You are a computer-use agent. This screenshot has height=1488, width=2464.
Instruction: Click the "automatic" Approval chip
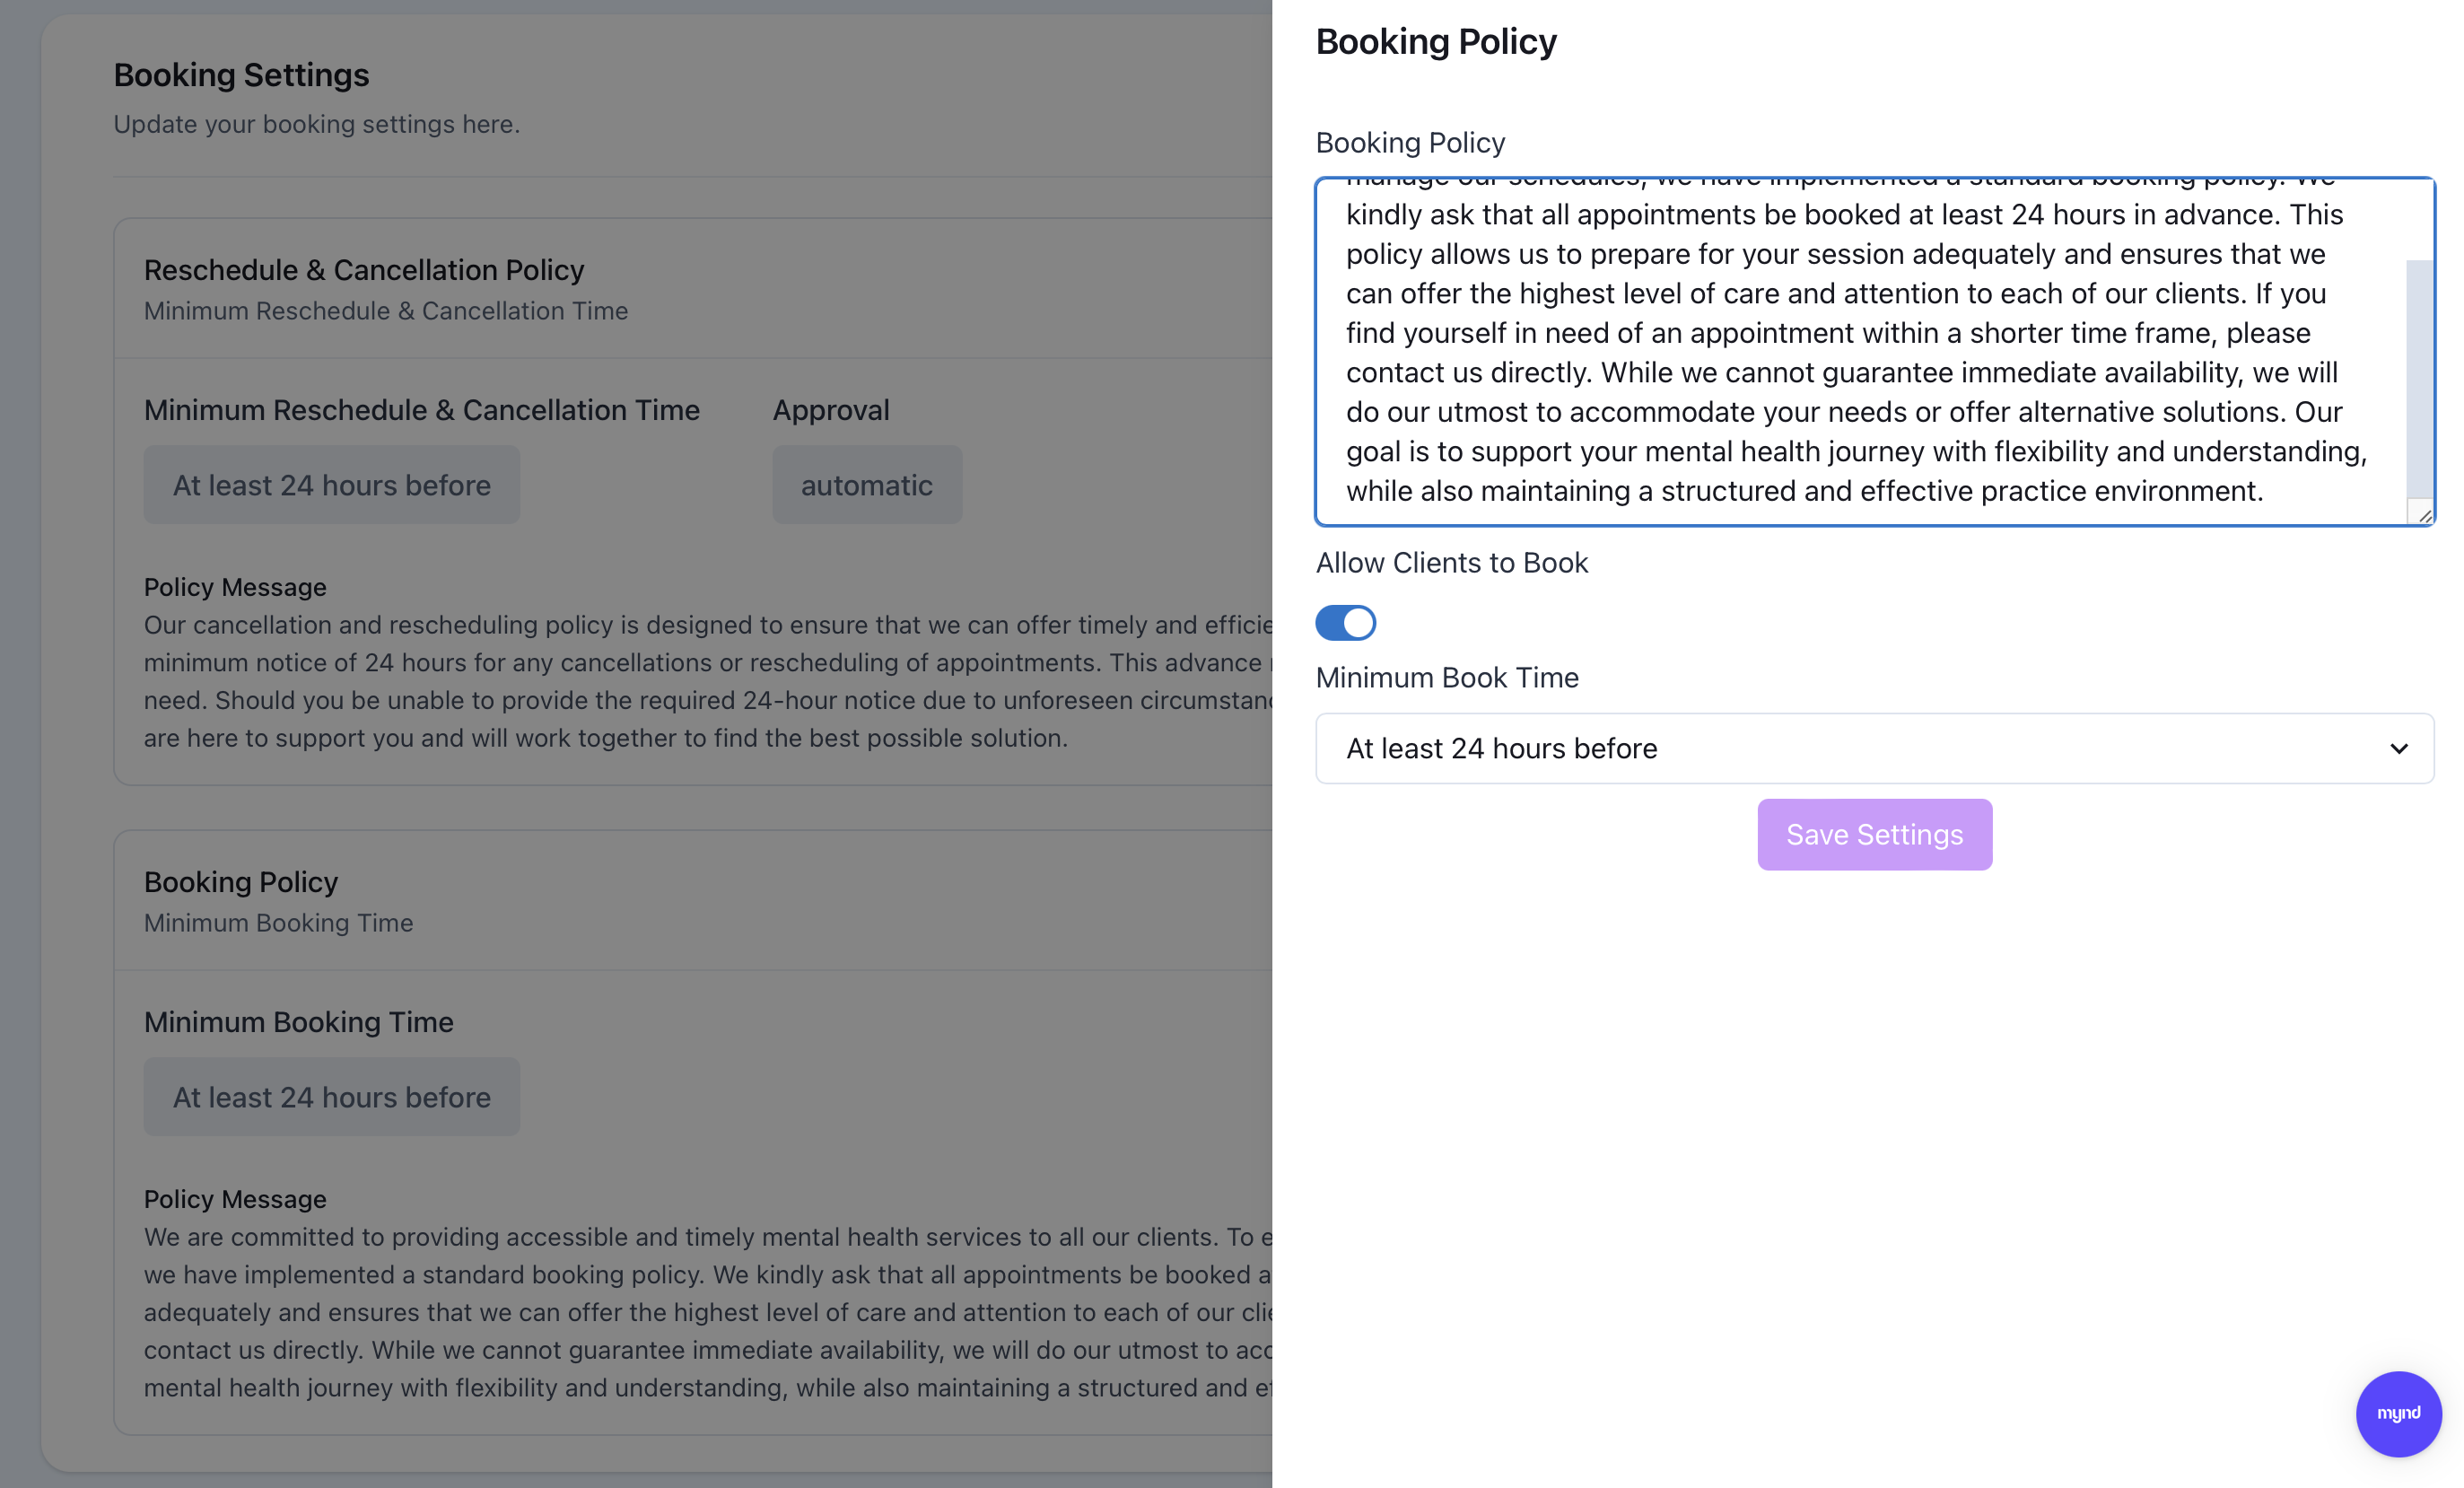[866, 485]
